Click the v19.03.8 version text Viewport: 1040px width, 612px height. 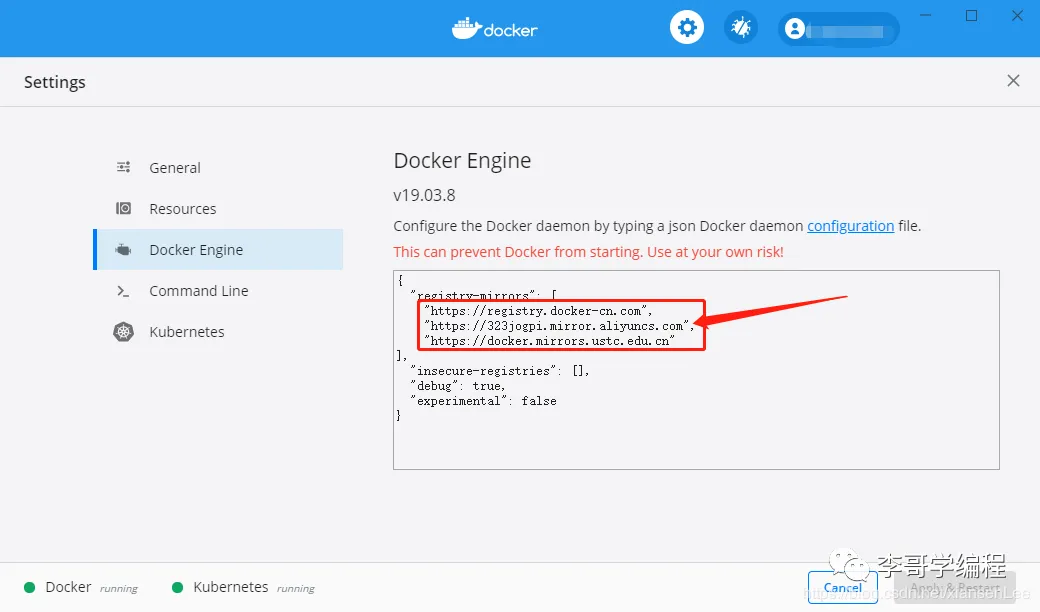pyautogui.click(x=424, y=196)
